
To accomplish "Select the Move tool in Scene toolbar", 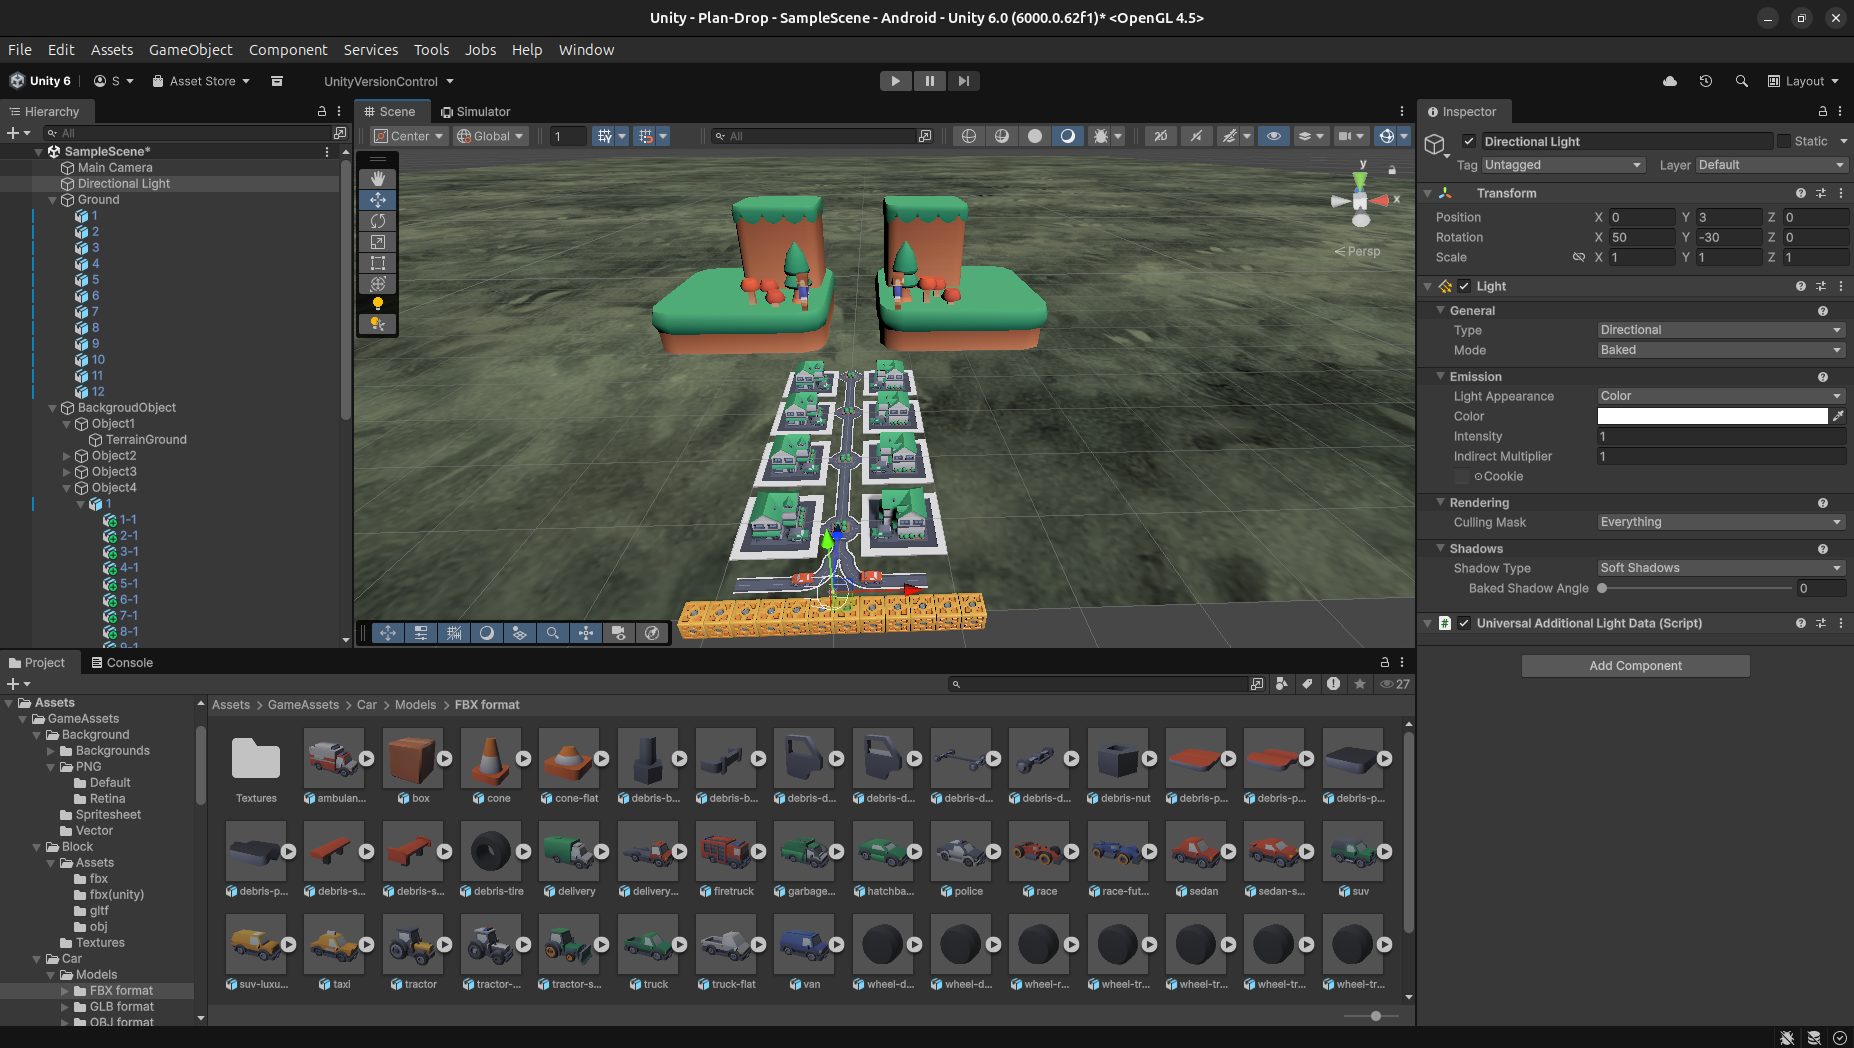I will pos(377,200).
